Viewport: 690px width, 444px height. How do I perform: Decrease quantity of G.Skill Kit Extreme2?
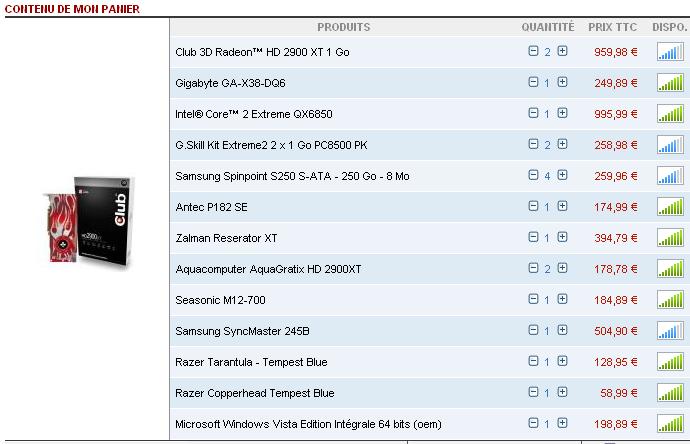tap(533, 144)
